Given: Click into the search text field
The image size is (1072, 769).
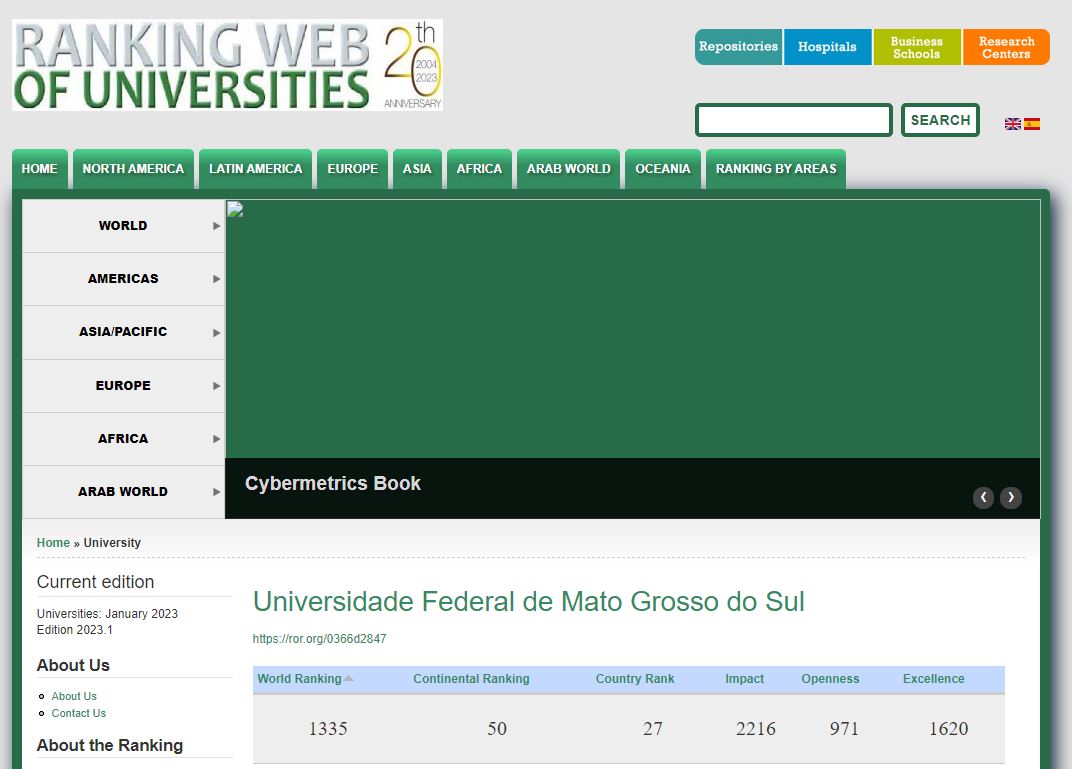Looking at the screenshot, I should (793, 120).
